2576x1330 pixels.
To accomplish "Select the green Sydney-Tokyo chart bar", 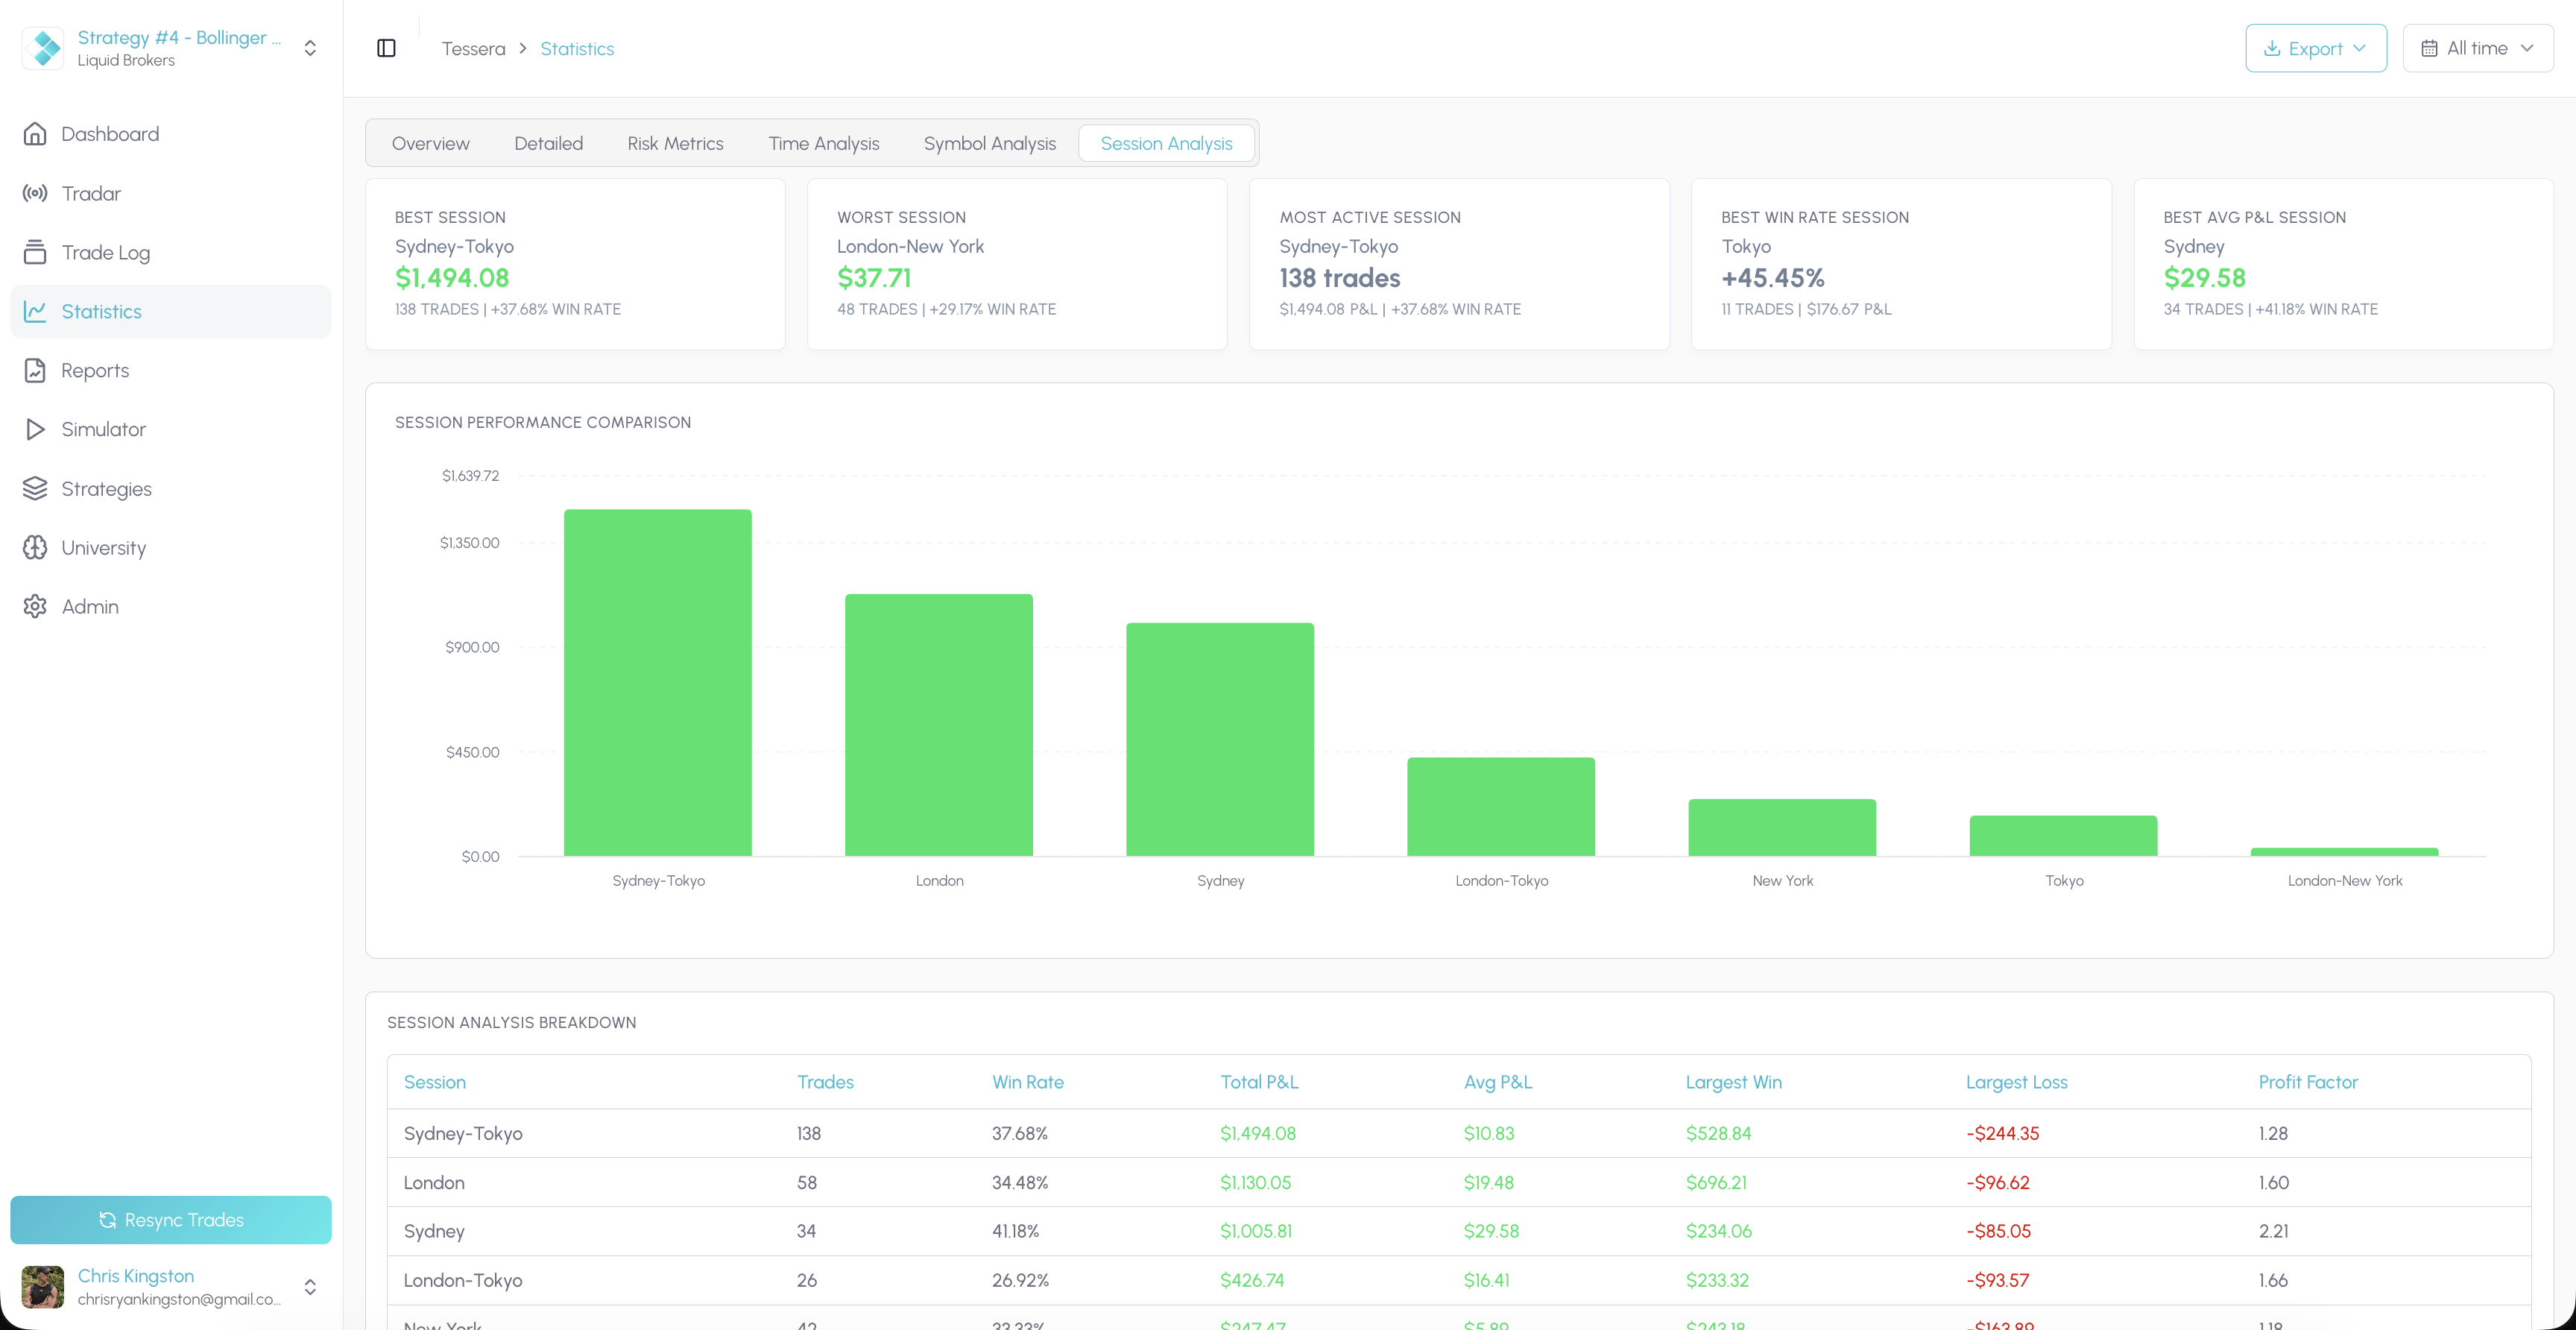I will (x=657, y=682).
